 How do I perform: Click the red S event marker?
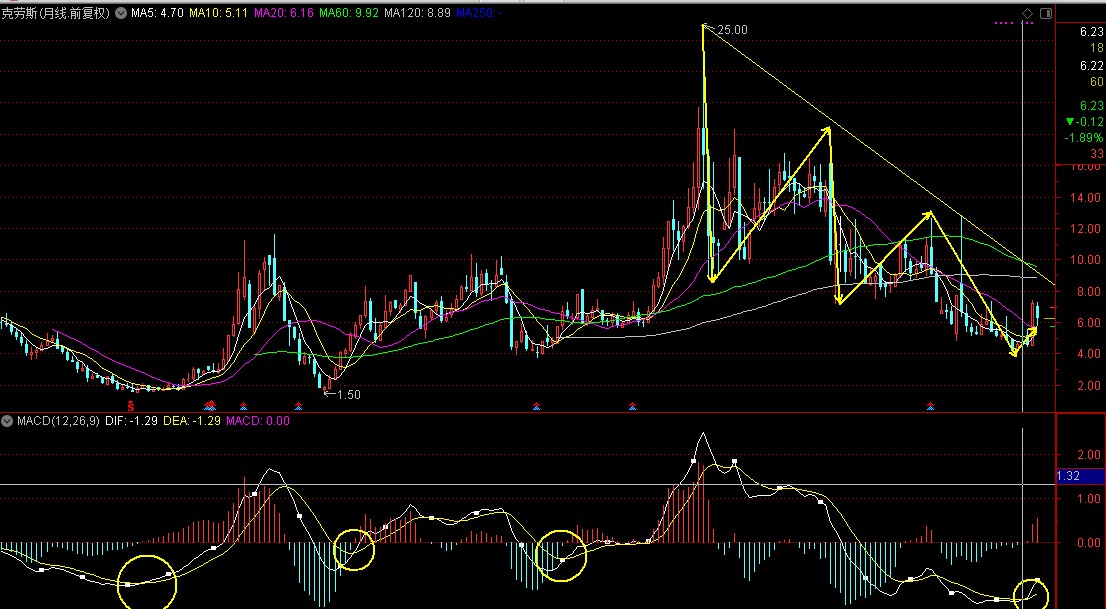[130, 406]
